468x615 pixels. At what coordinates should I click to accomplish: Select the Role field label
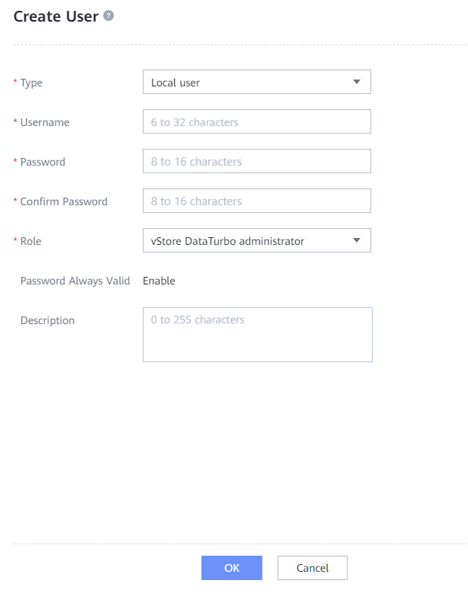pos(31,241)
